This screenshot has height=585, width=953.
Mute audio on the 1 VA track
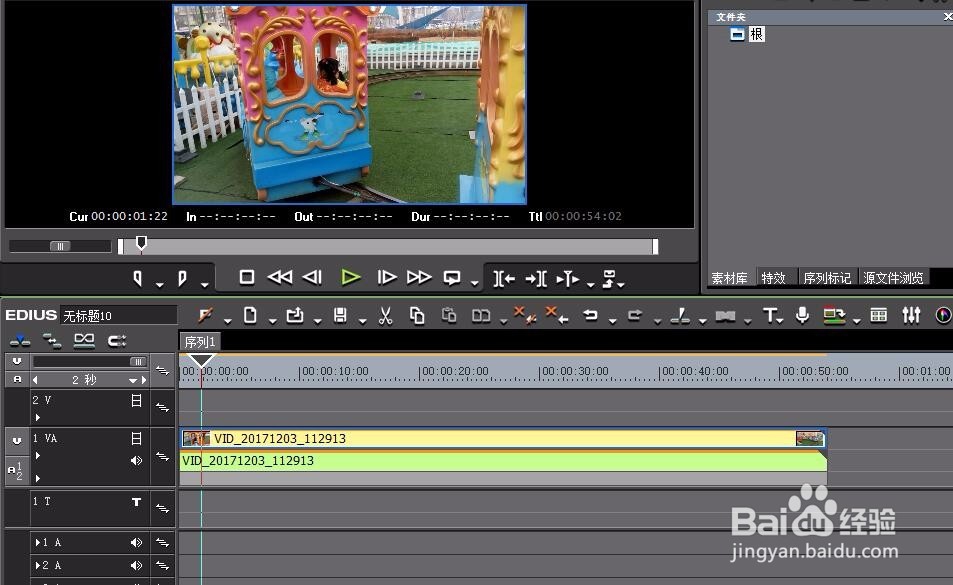click(137, 460)
